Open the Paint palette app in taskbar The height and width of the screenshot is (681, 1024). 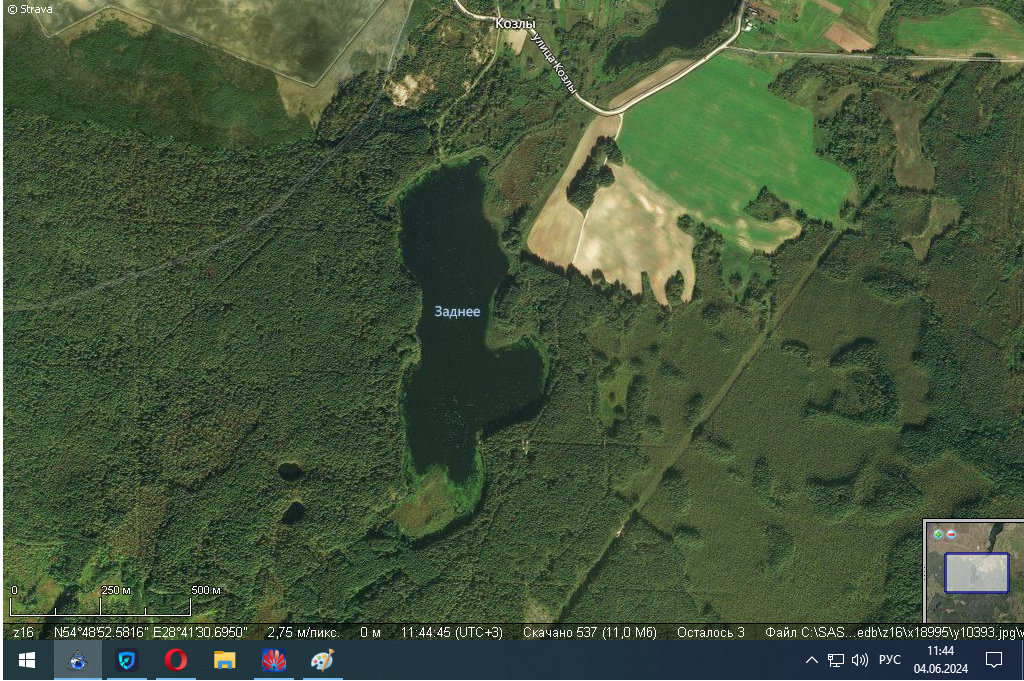(x=322, y=660)
